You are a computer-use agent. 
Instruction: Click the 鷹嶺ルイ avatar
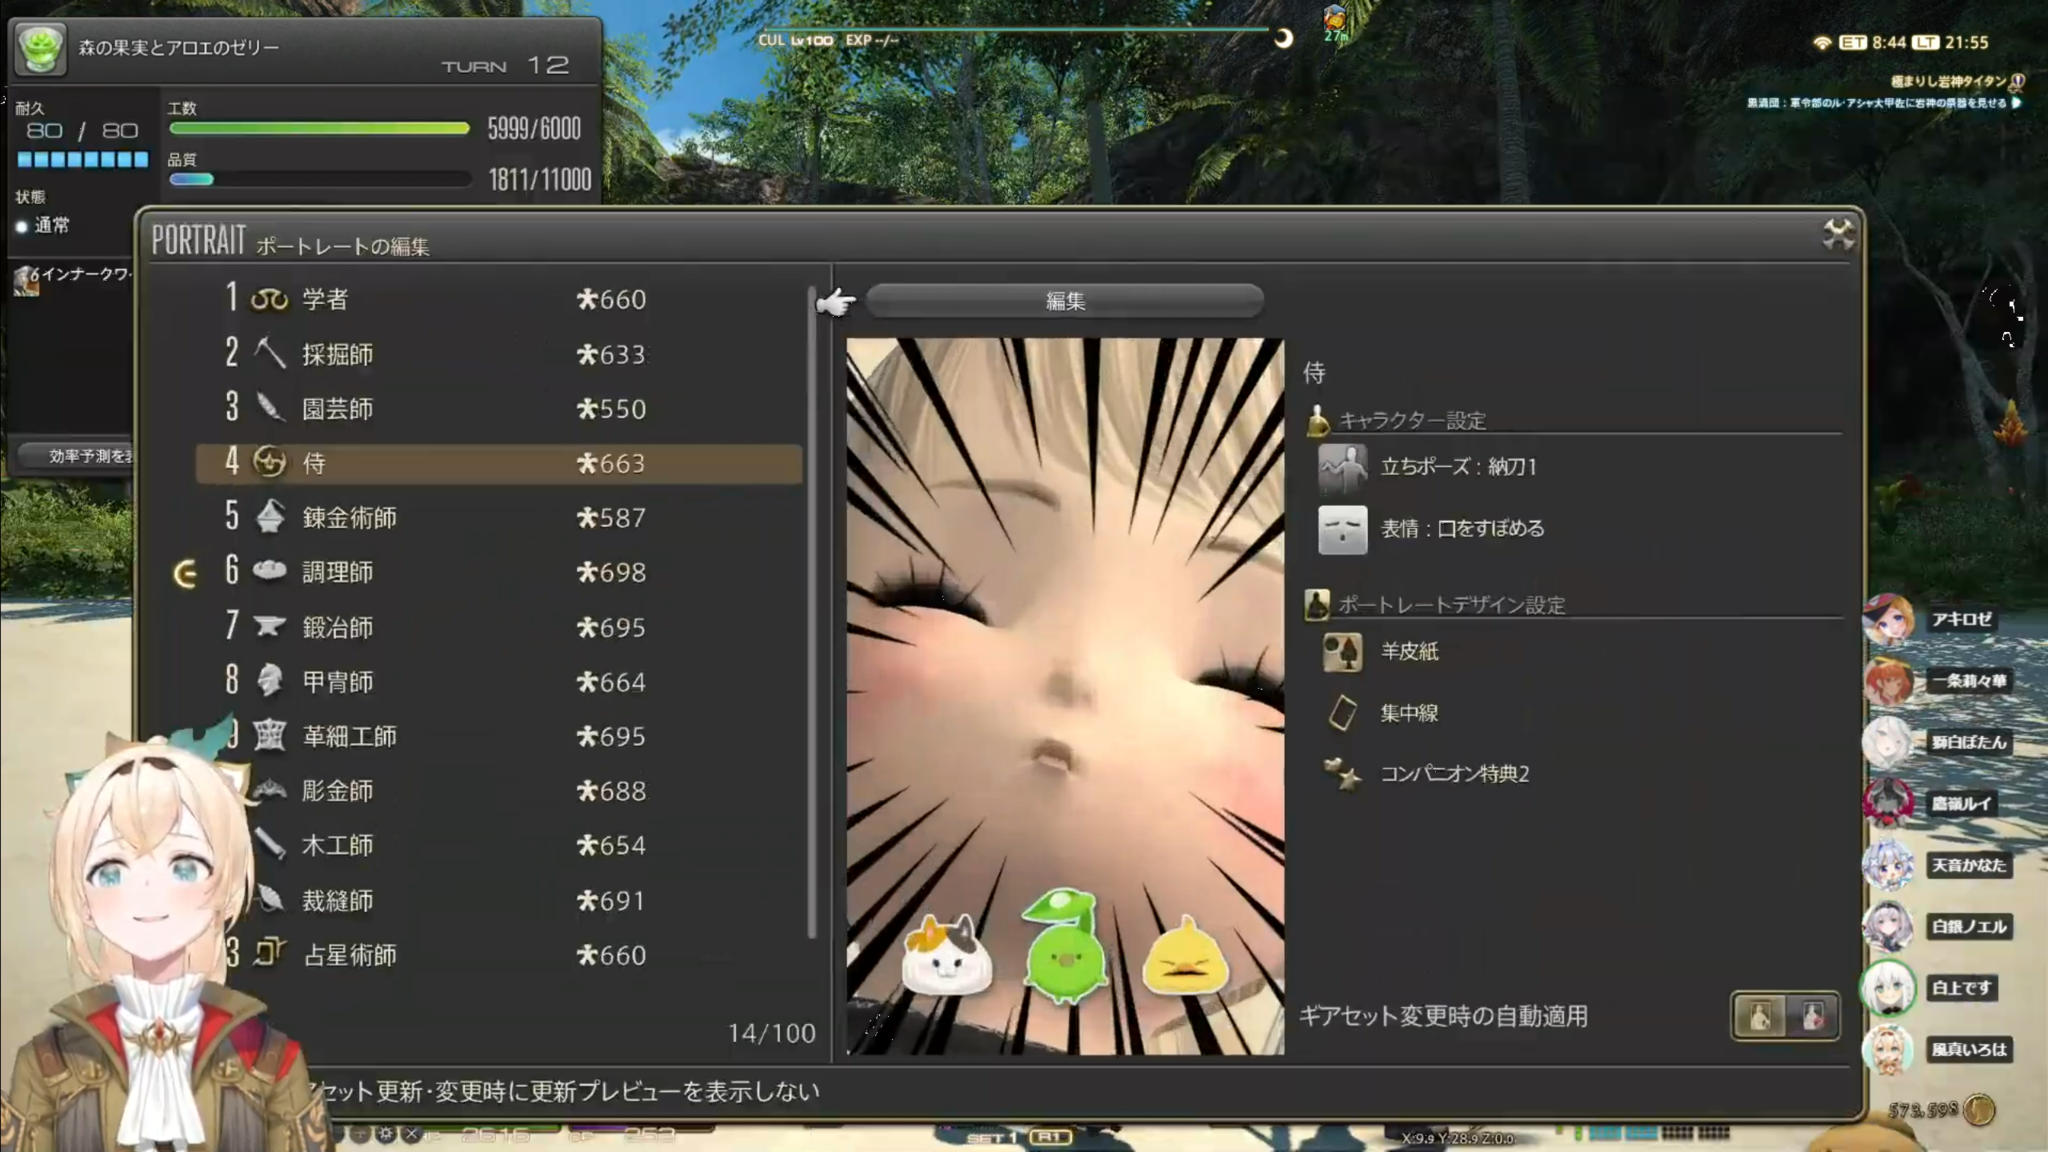pos(1888,804)
